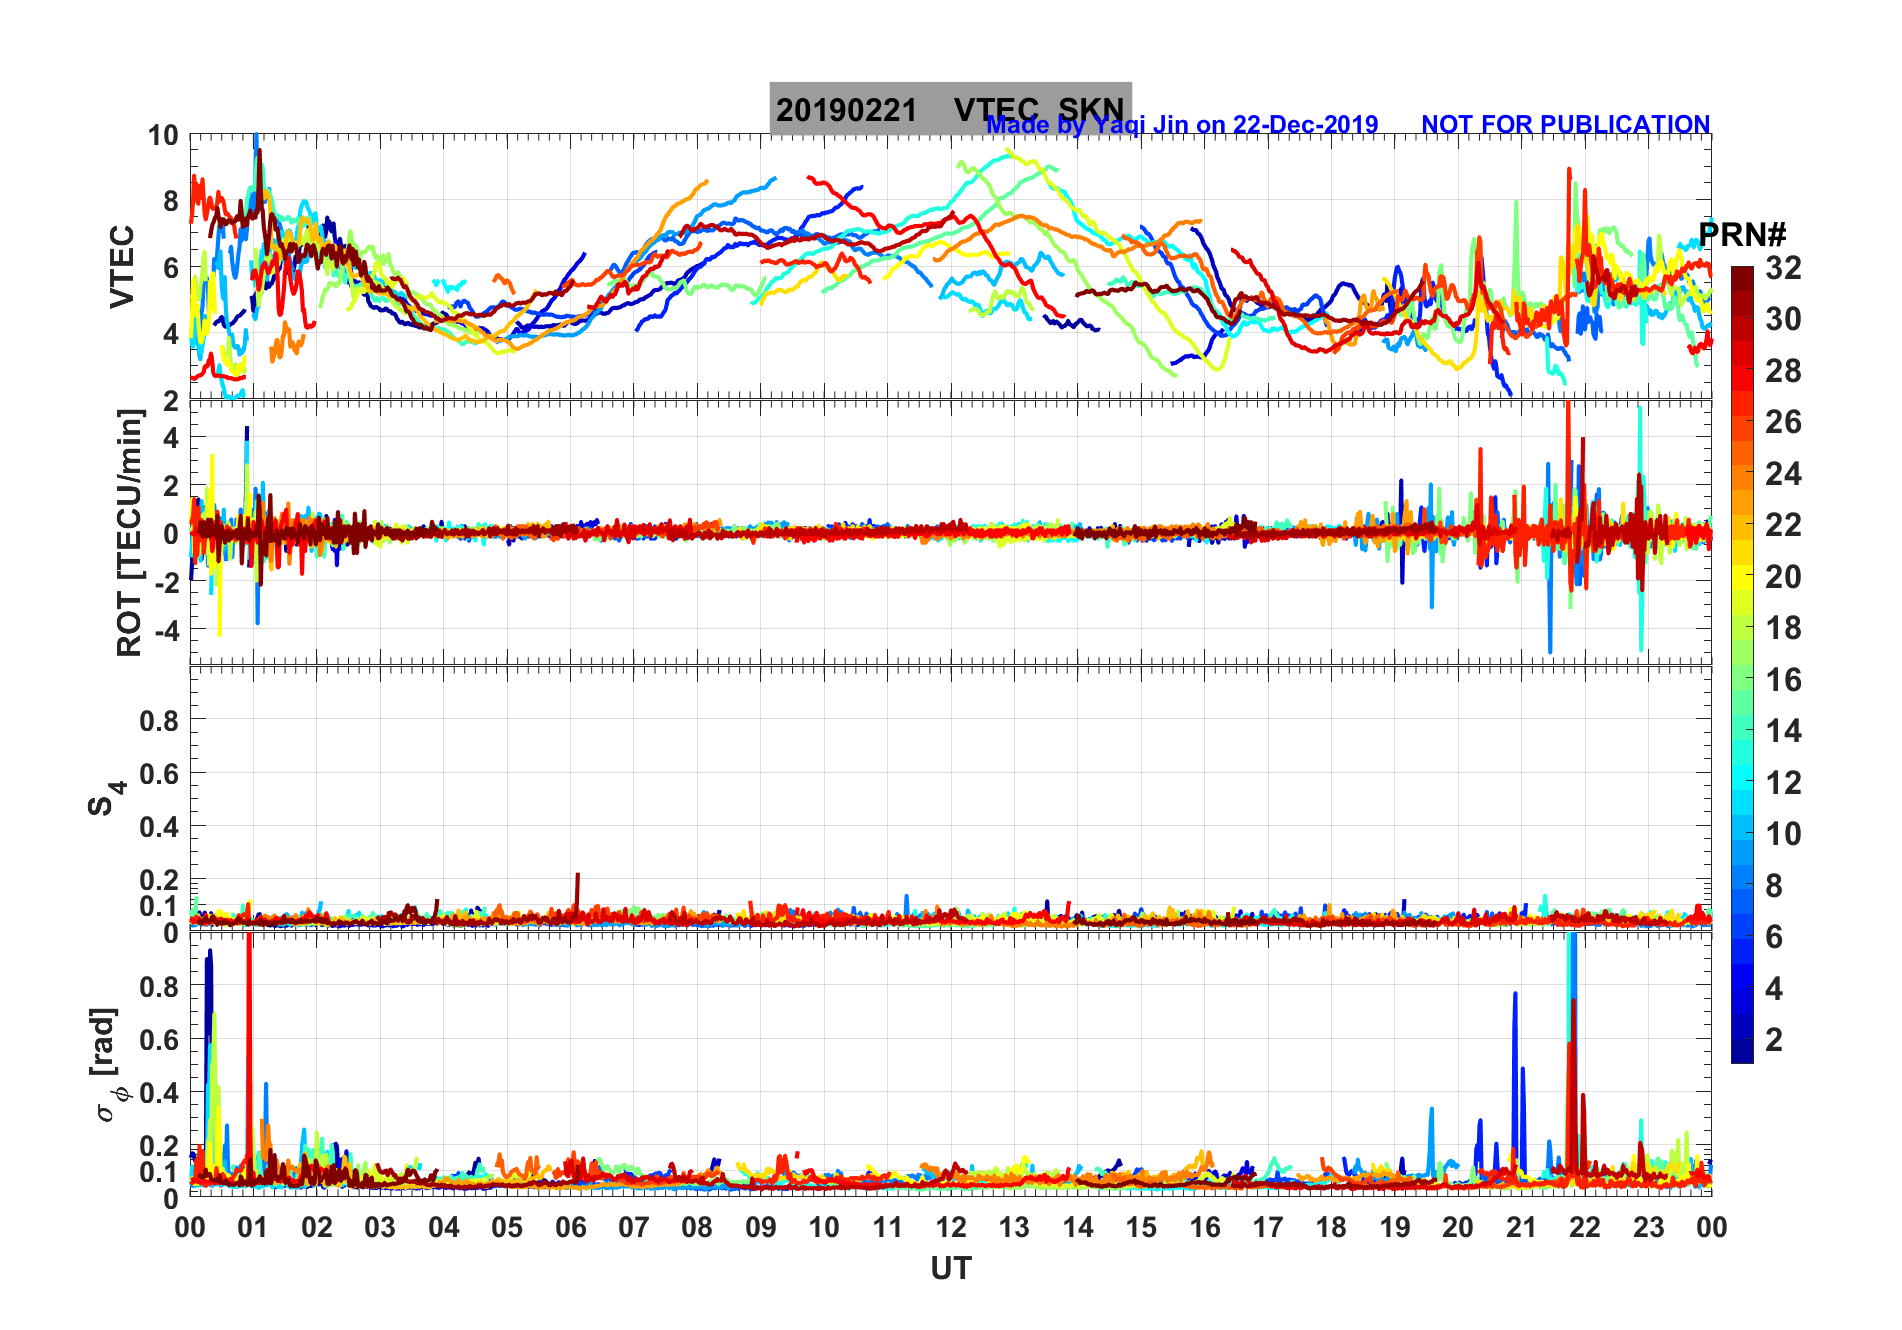Viewport: 1902px width, 1330px height.
Task: Click colorbar tick label '26'
Action: (x=1783, y=422)
